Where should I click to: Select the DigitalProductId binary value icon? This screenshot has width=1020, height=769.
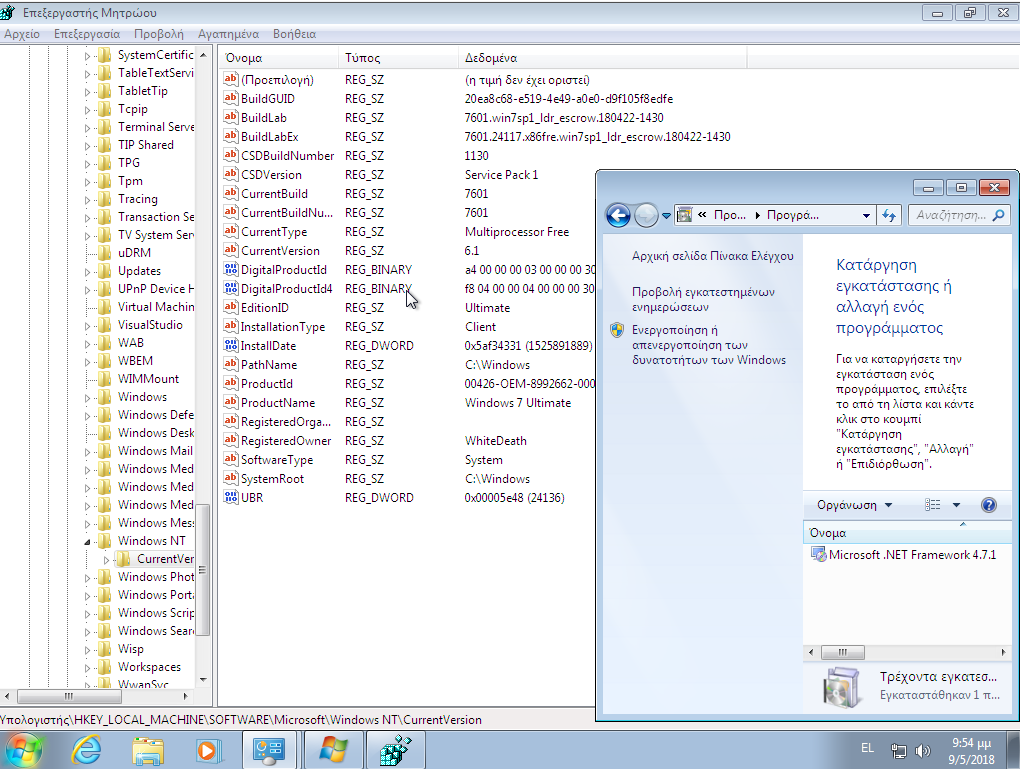pyautogui.click(x=230, y=269)
